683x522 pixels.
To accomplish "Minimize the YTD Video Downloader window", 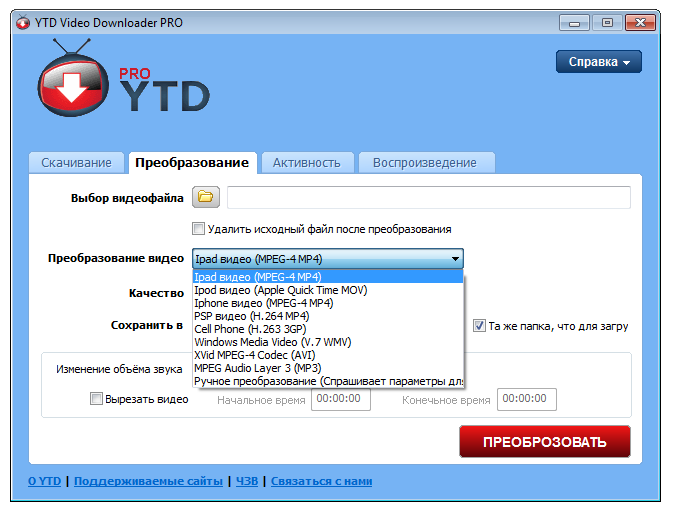I will 574,23.
